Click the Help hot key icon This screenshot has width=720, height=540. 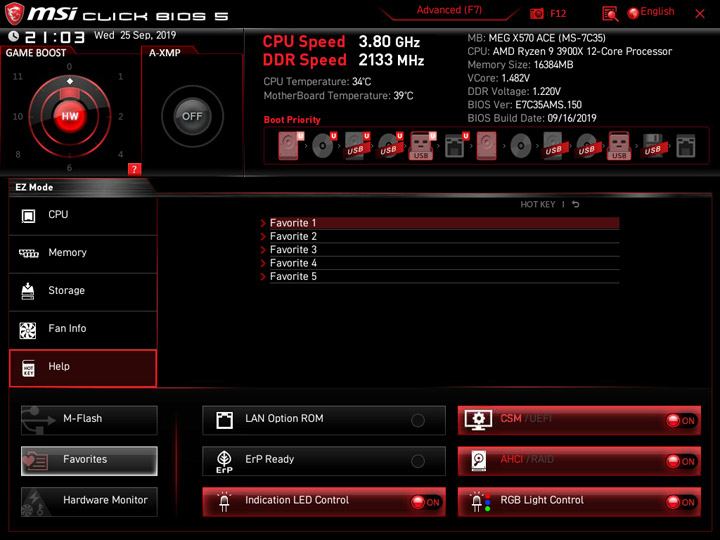tap(28, 368)
